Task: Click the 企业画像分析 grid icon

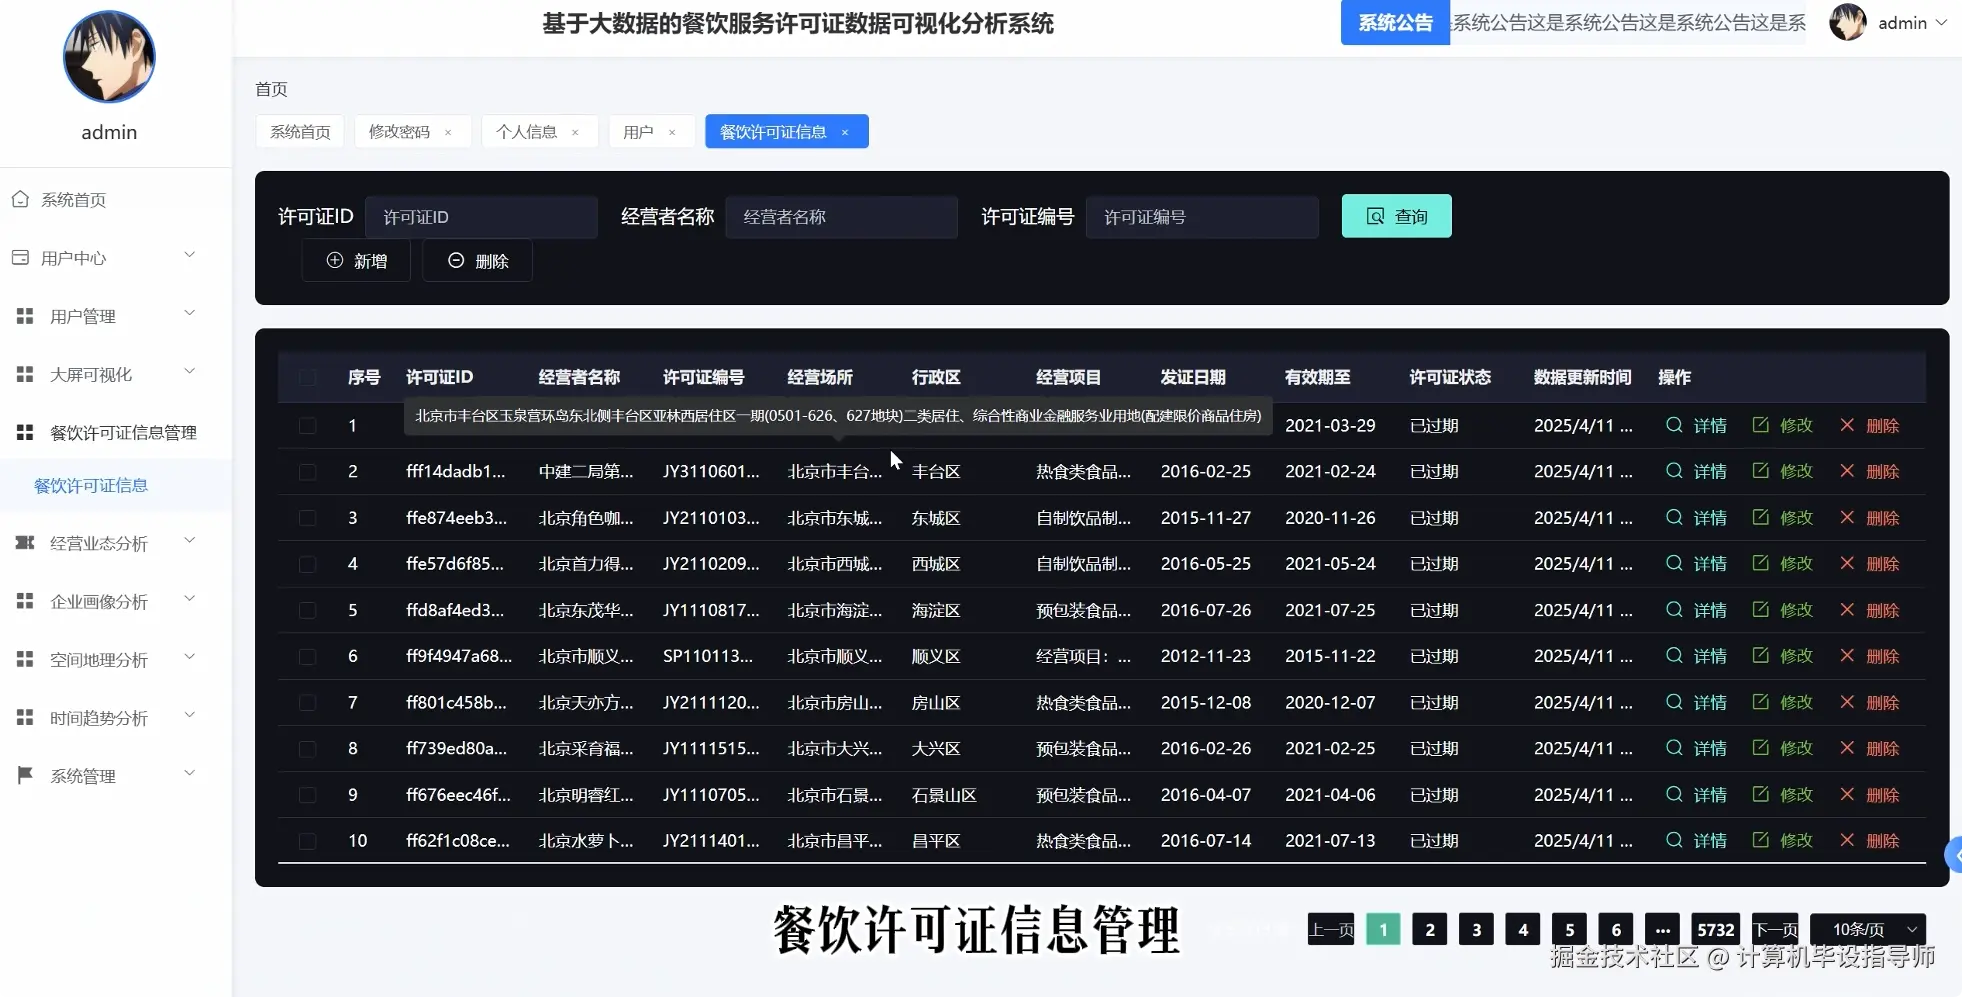Action: tap(25, 601)
